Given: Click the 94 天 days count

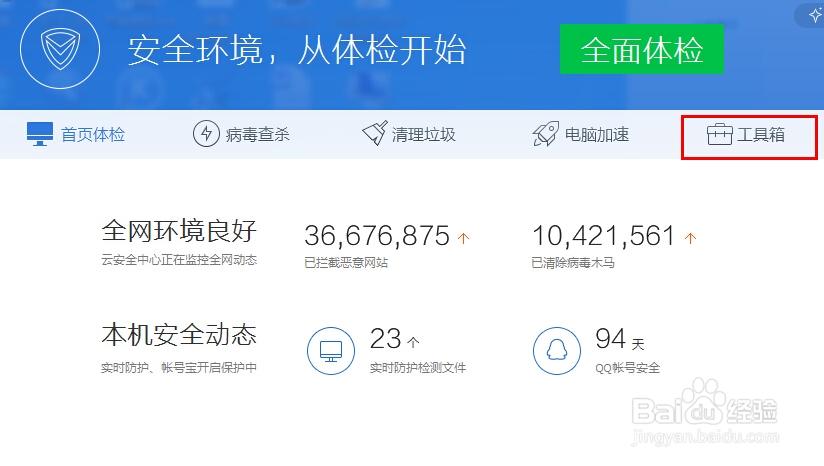Looking at the screenshot, I should 620,339.
